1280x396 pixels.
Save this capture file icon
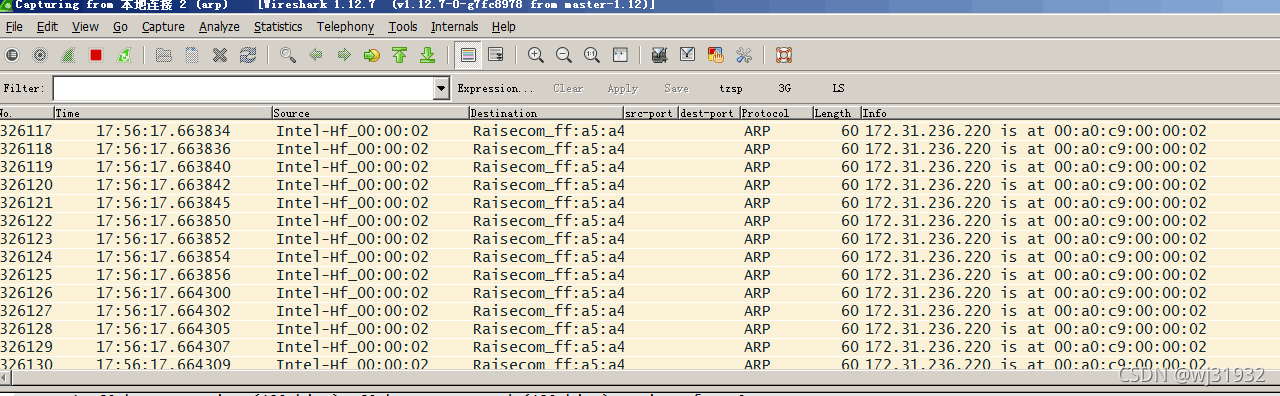click(x=191, y=55)
